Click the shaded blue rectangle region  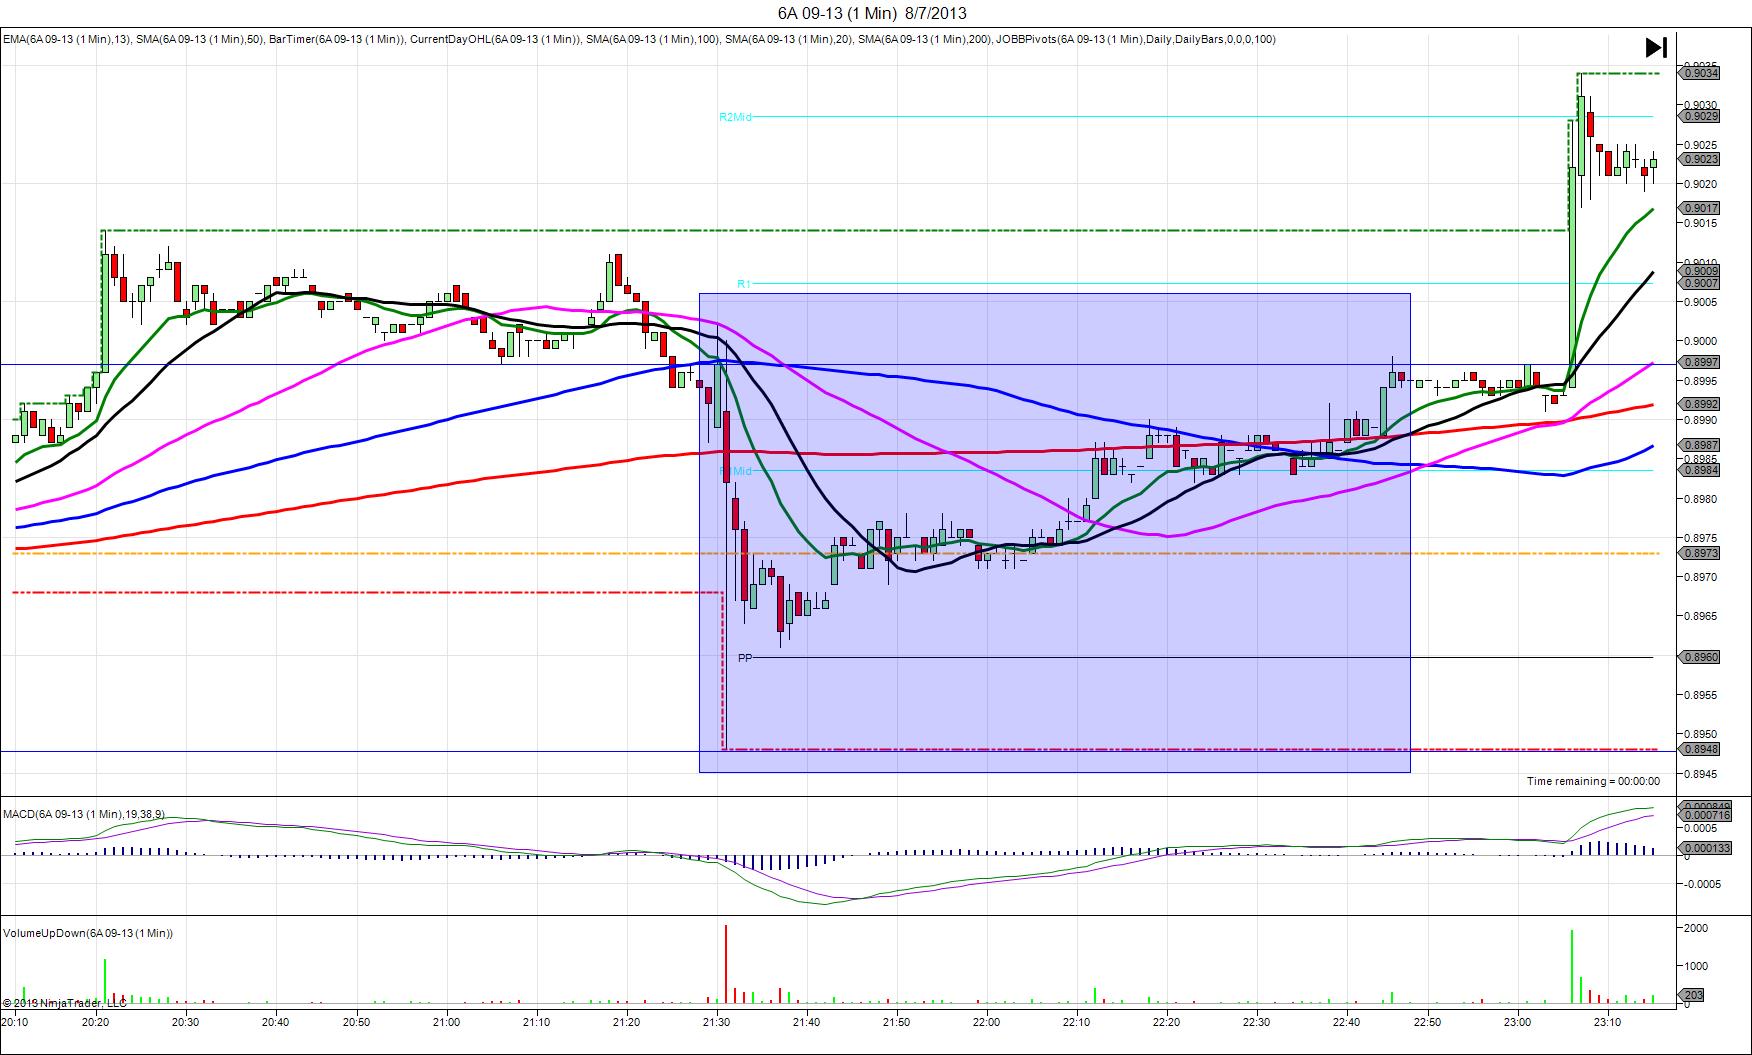pyautogui.click(x=1055, y=532)
